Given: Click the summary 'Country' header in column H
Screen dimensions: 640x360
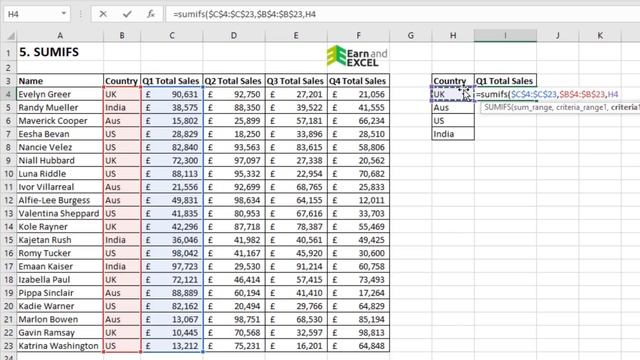Looking at the screenshot, I should (x=453, y=81).
